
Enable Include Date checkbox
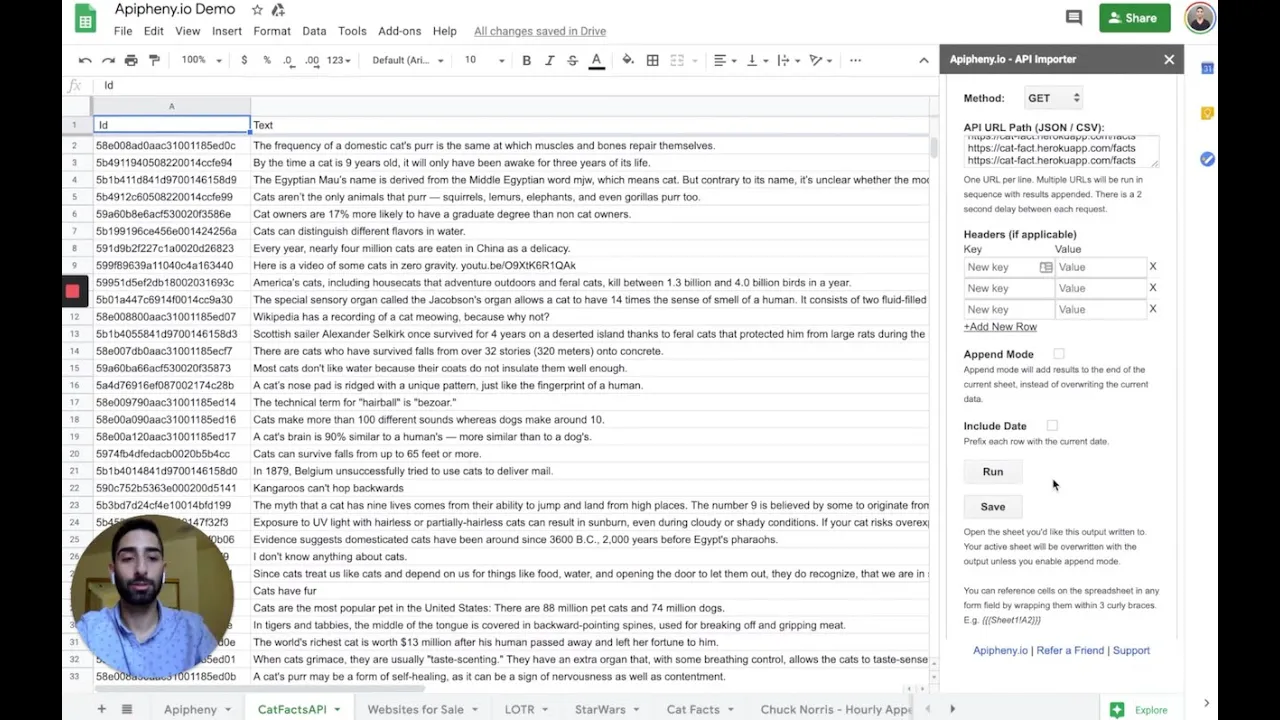pos(1052,426)
